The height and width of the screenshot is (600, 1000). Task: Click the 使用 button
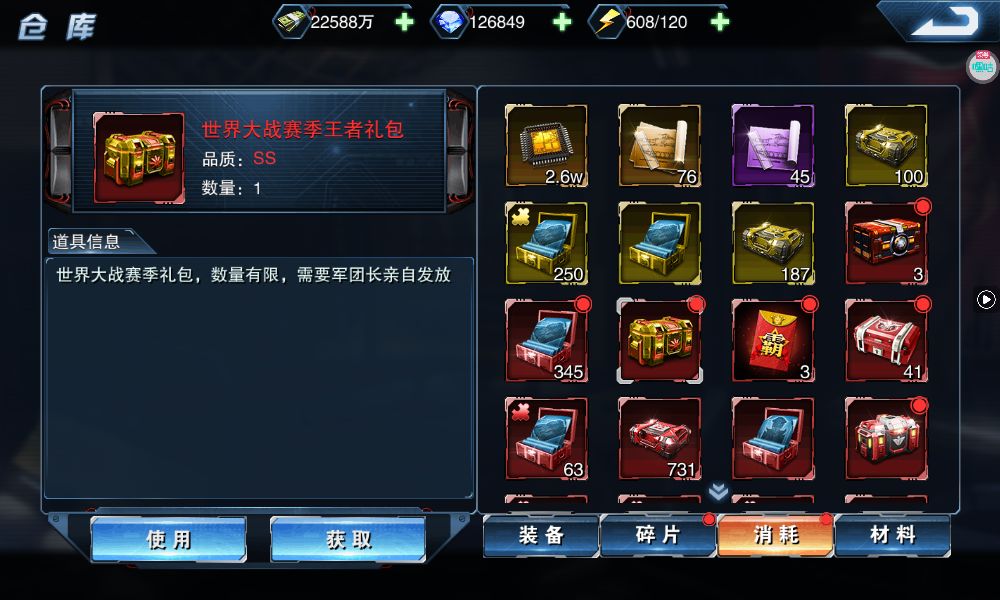(x=168, y=539)
